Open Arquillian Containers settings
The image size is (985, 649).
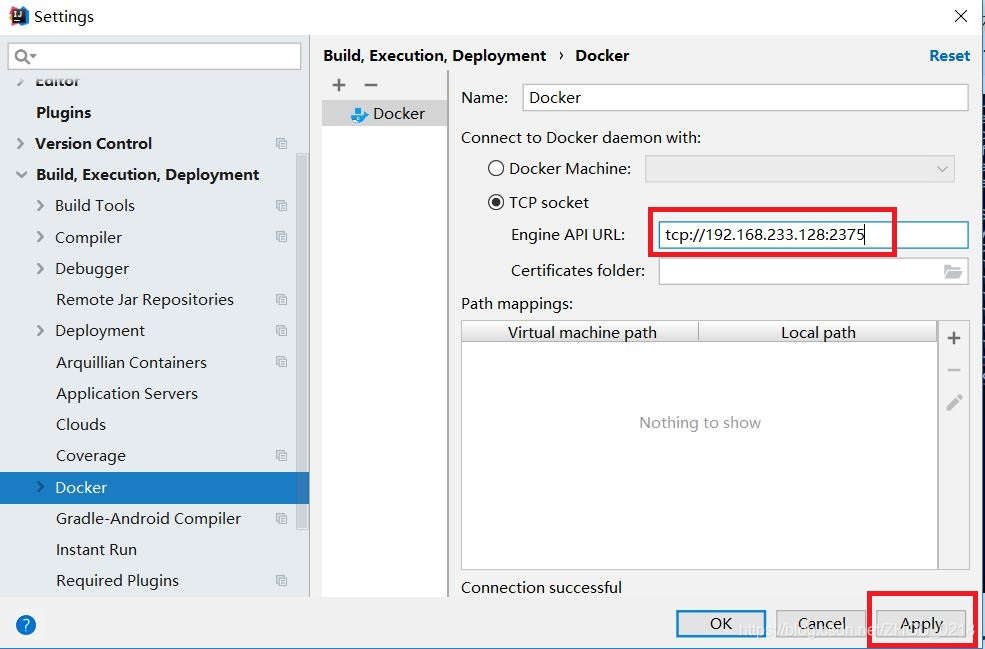tap(131, 363)
